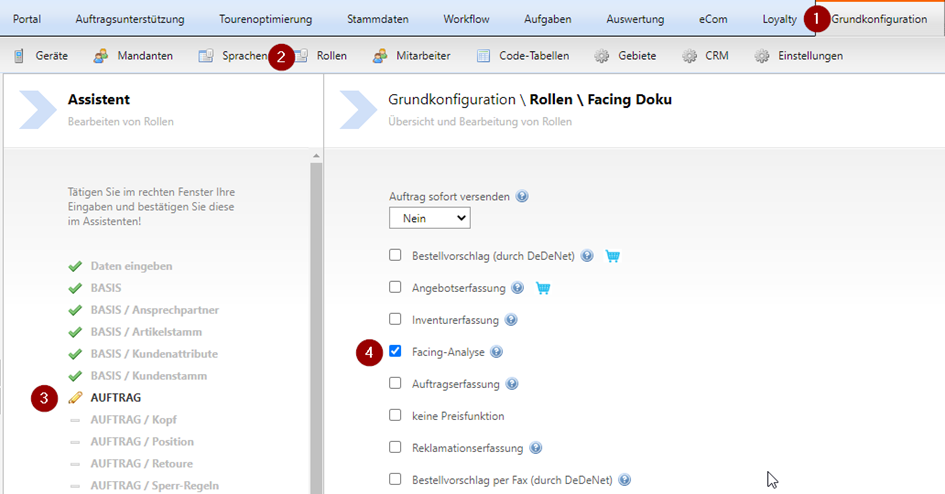
Task: Click the Mandanten people icon
Action: click(101, 56)
